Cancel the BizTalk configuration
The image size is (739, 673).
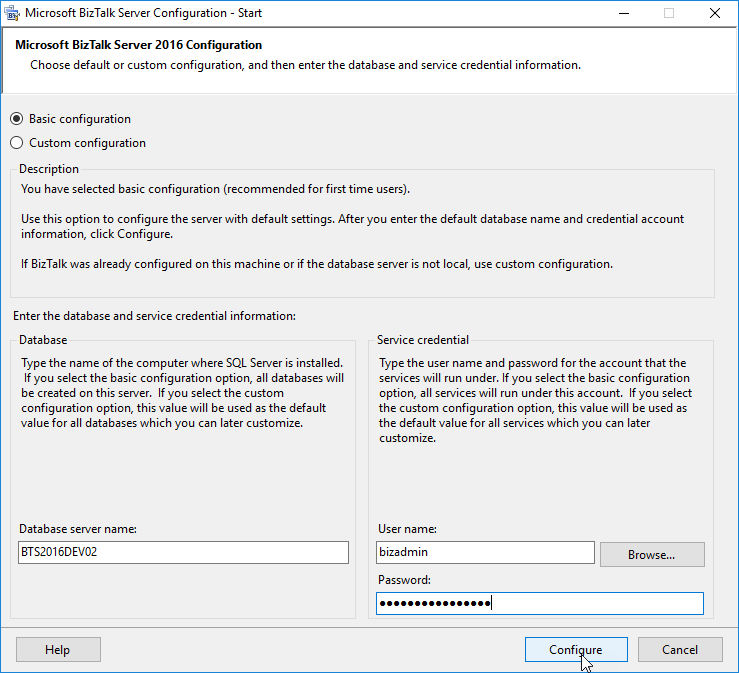click(x=680, y=649)
